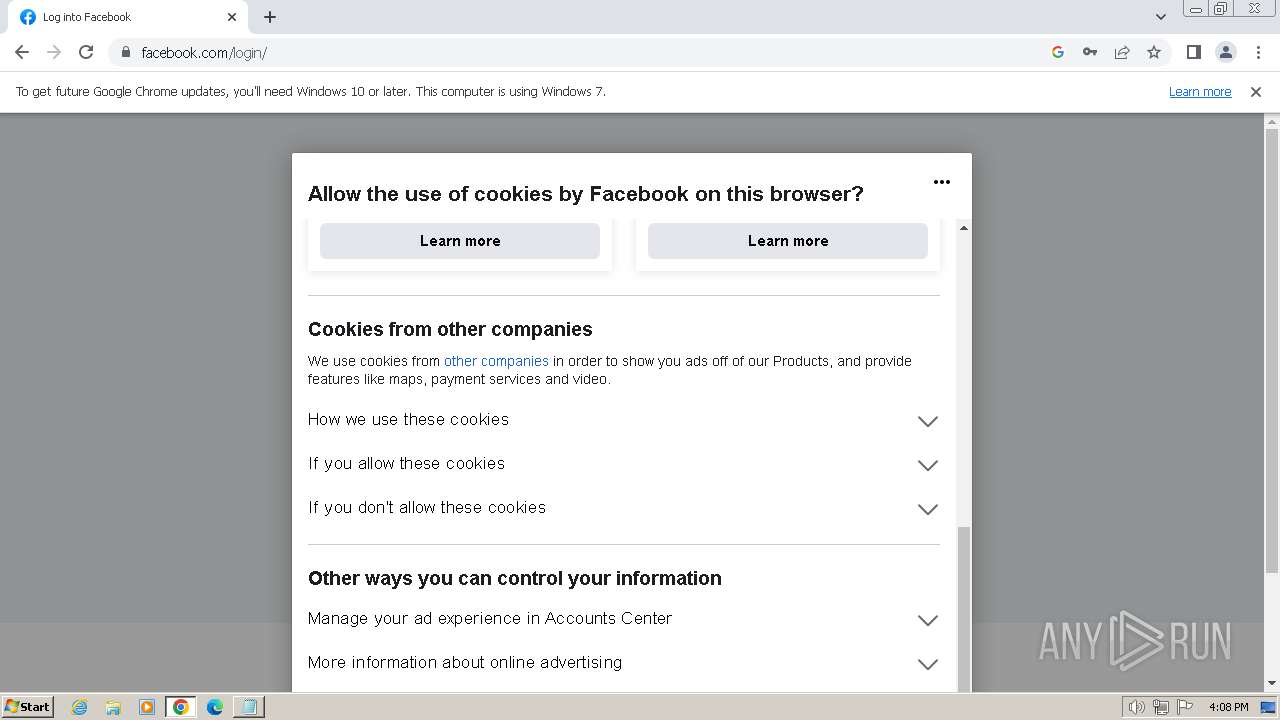Open the Windows Start menu
Viewport: 1280px width, 720px height.
(27, 706)
